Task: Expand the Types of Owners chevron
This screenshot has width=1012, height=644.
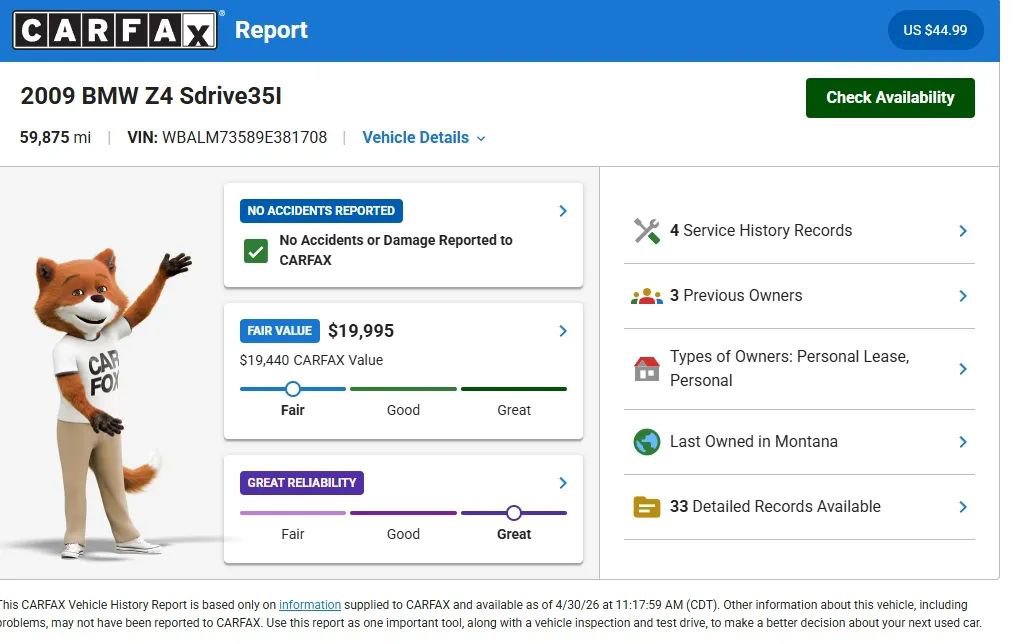Action: pos(963,369)
